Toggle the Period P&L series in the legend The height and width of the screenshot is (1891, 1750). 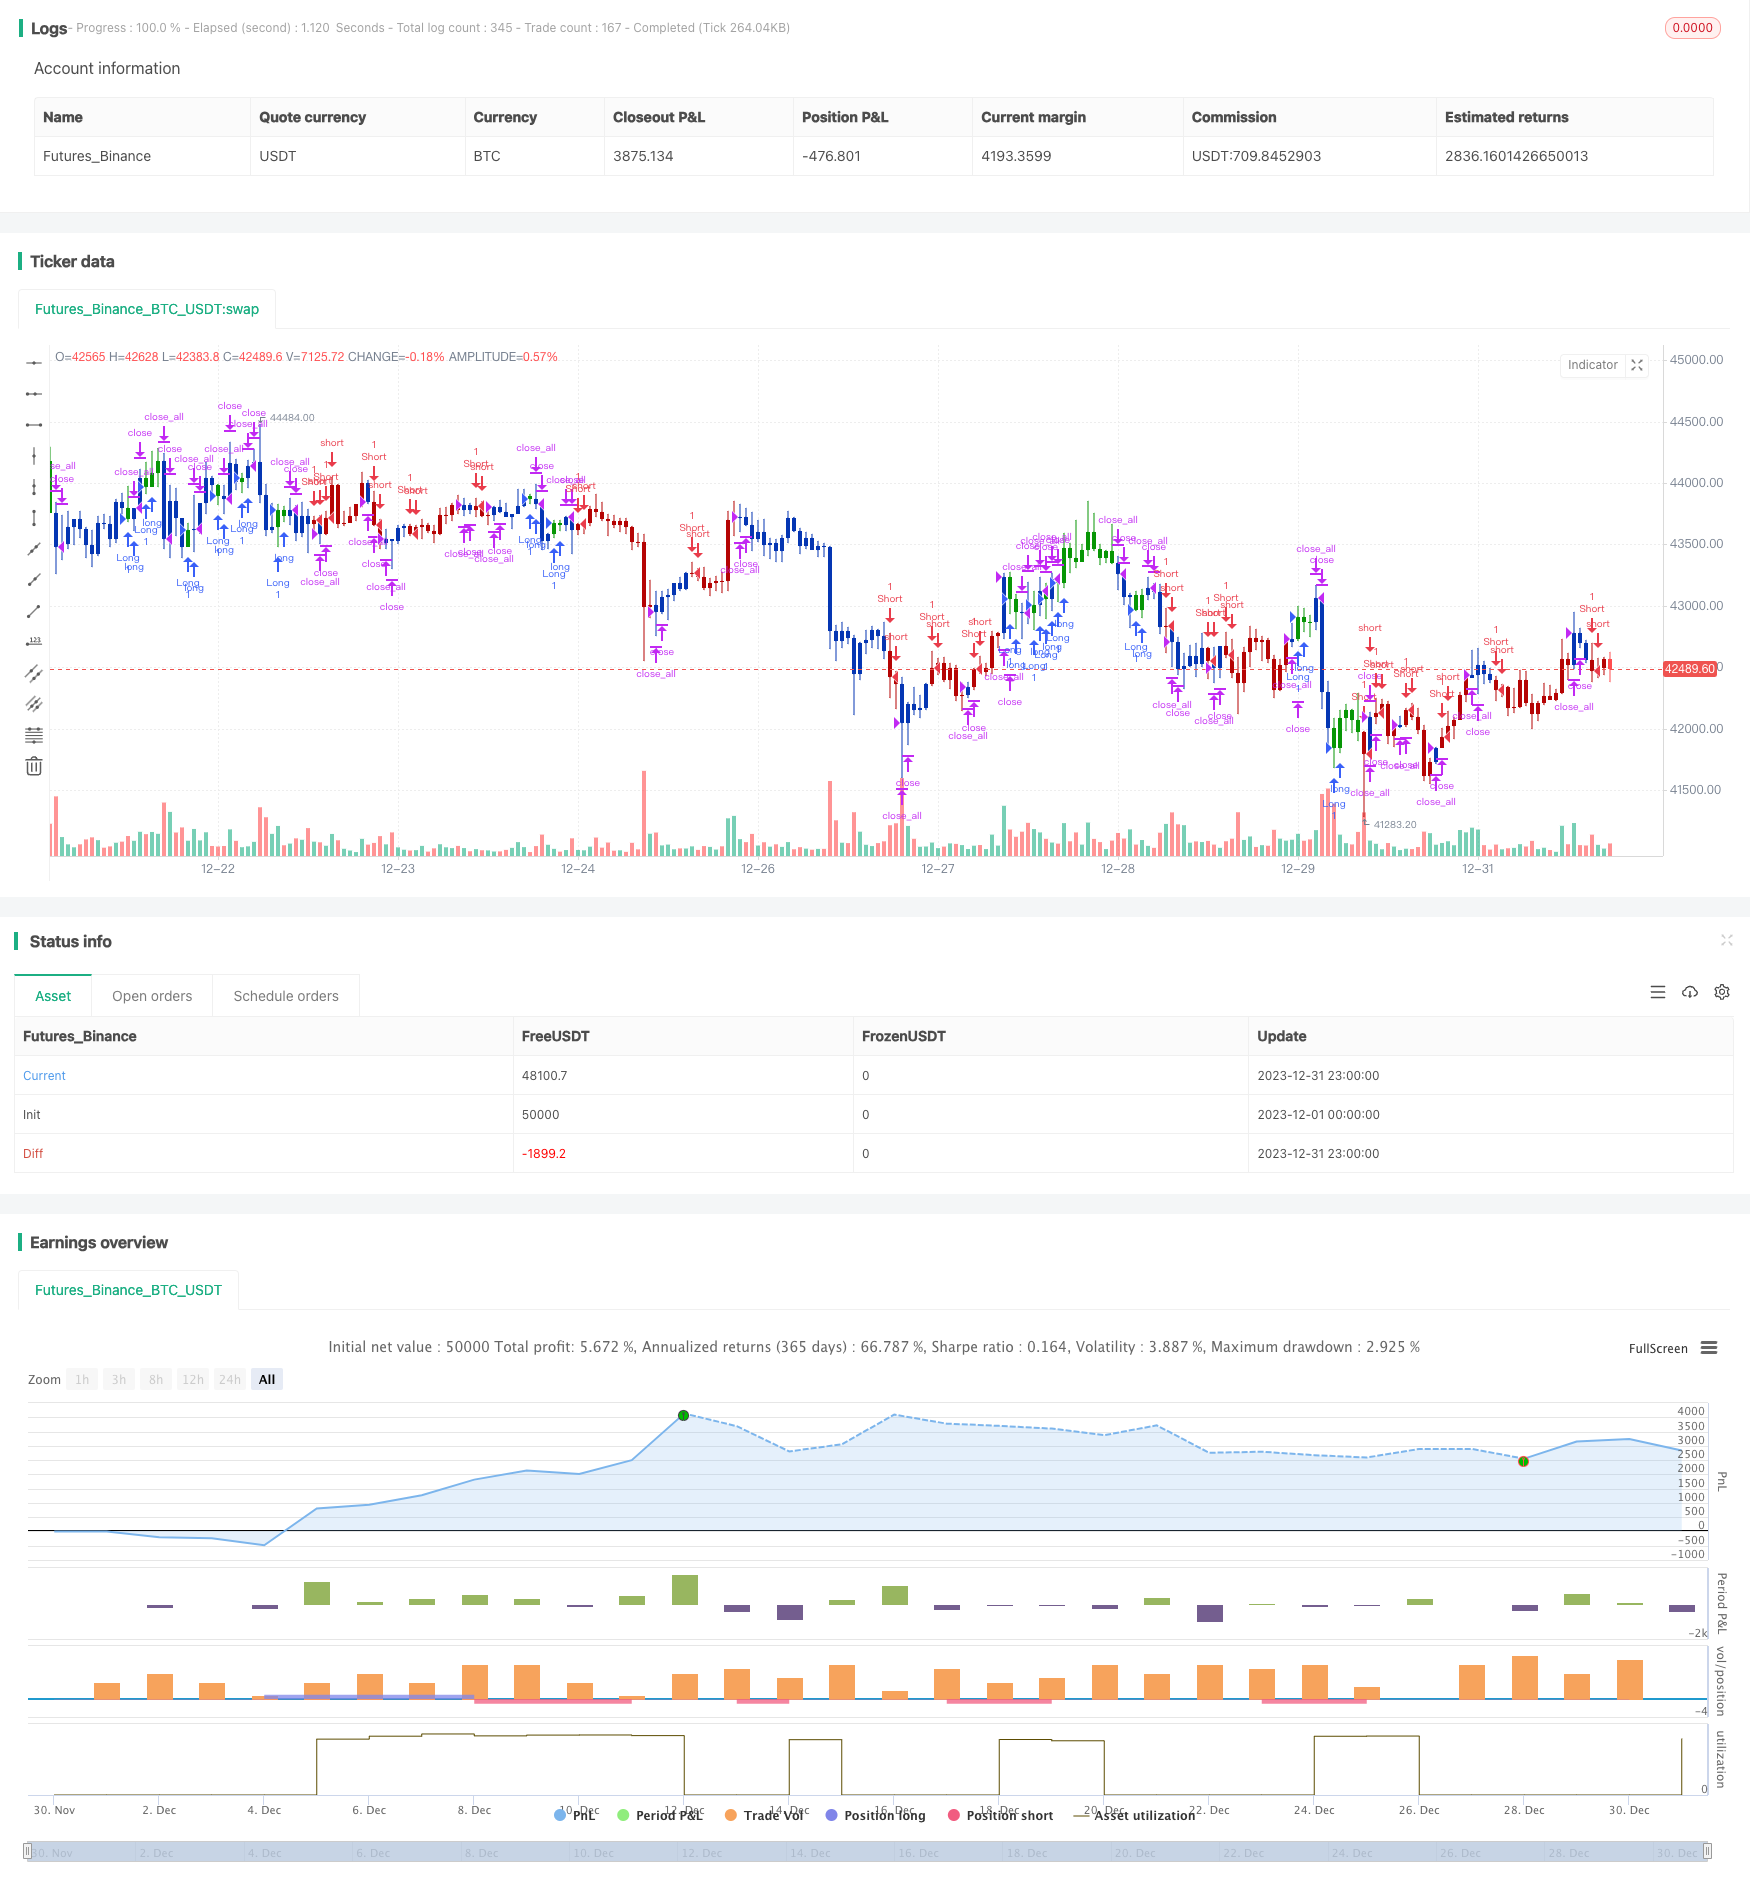point(660,1815)
